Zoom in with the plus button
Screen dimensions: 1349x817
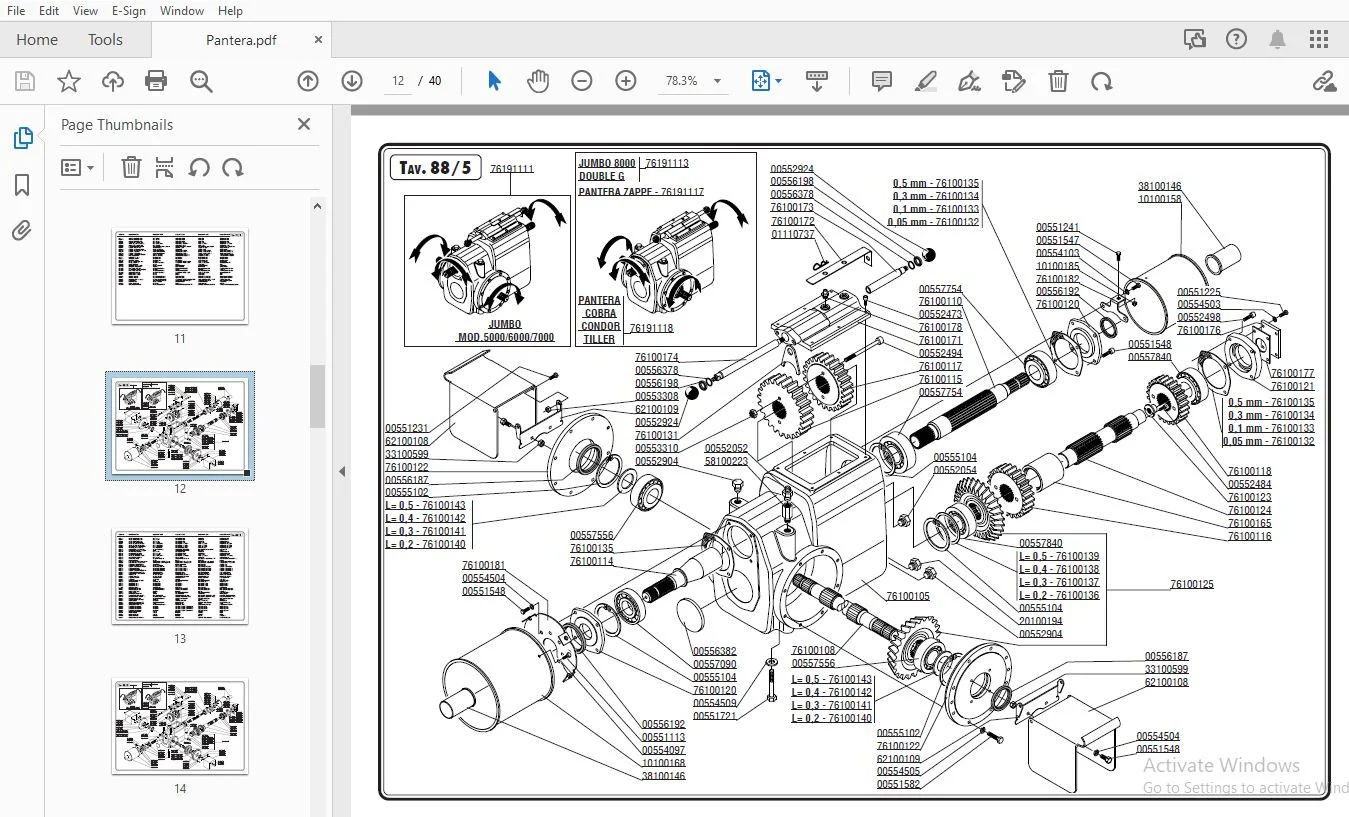(x=626, y=81)
